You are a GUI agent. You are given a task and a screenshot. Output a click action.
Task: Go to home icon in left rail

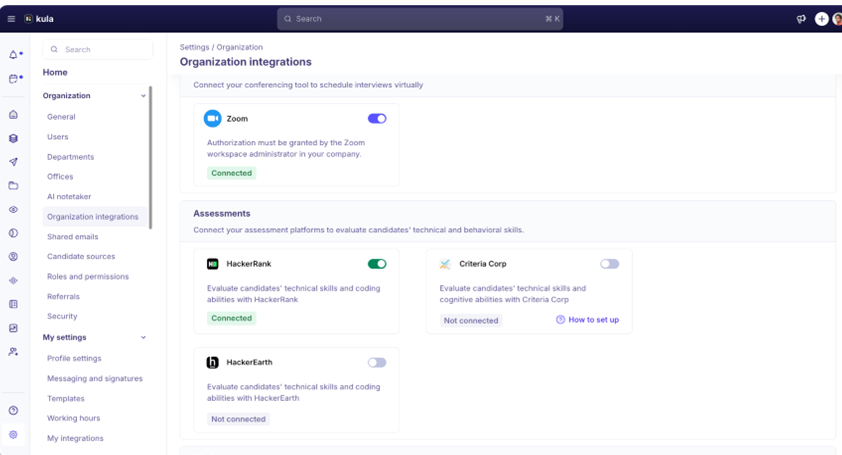point(13,115)
